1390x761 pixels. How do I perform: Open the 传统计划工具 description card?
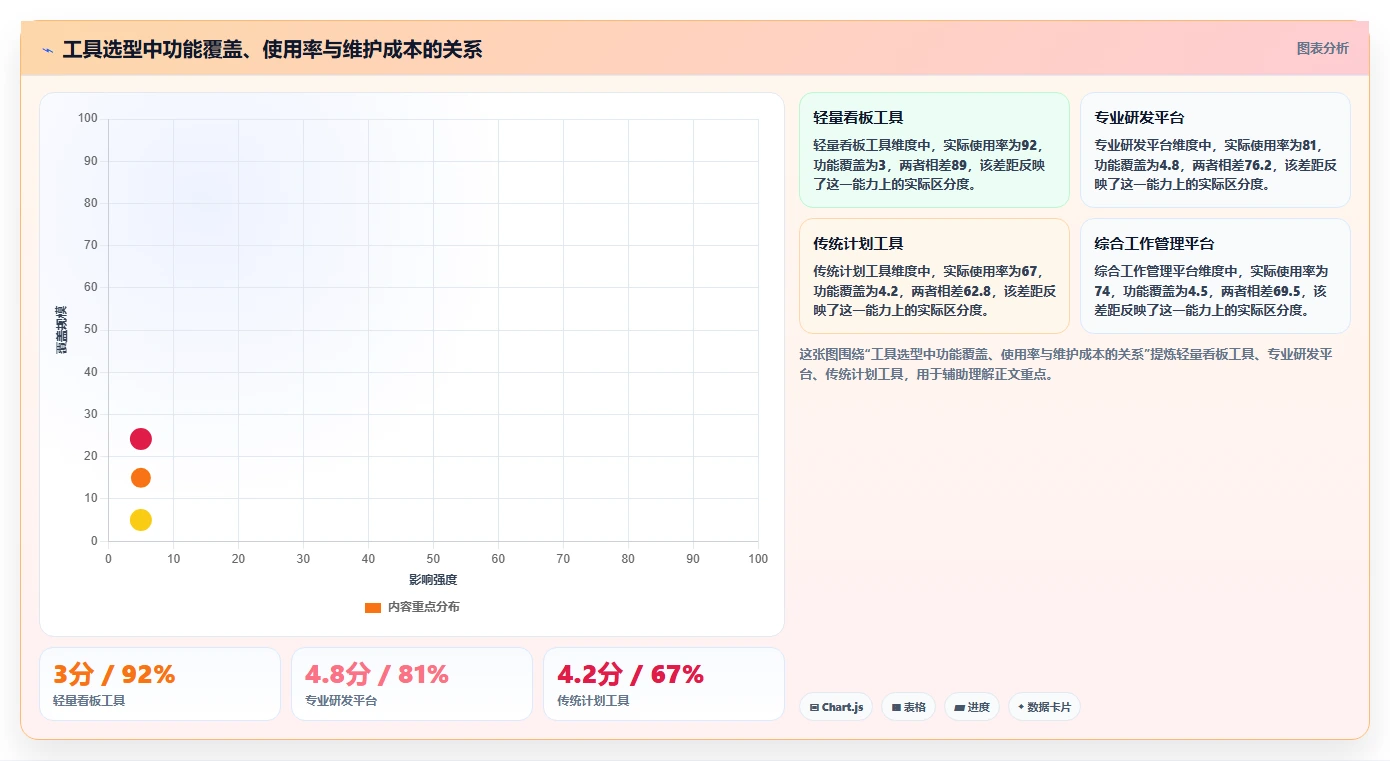[x=934, y=276]
